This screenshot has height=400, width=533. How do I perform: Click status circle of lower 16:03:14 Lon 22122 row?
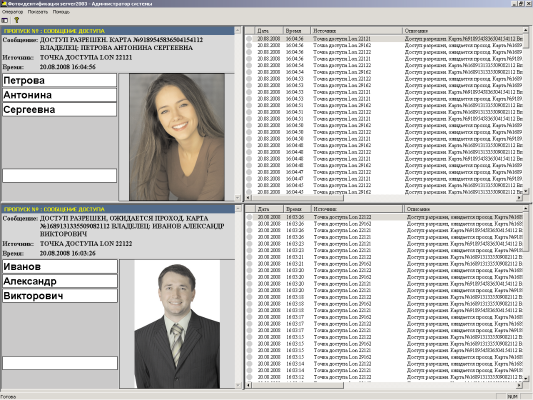pyautogui.click(x=250, y=364)
